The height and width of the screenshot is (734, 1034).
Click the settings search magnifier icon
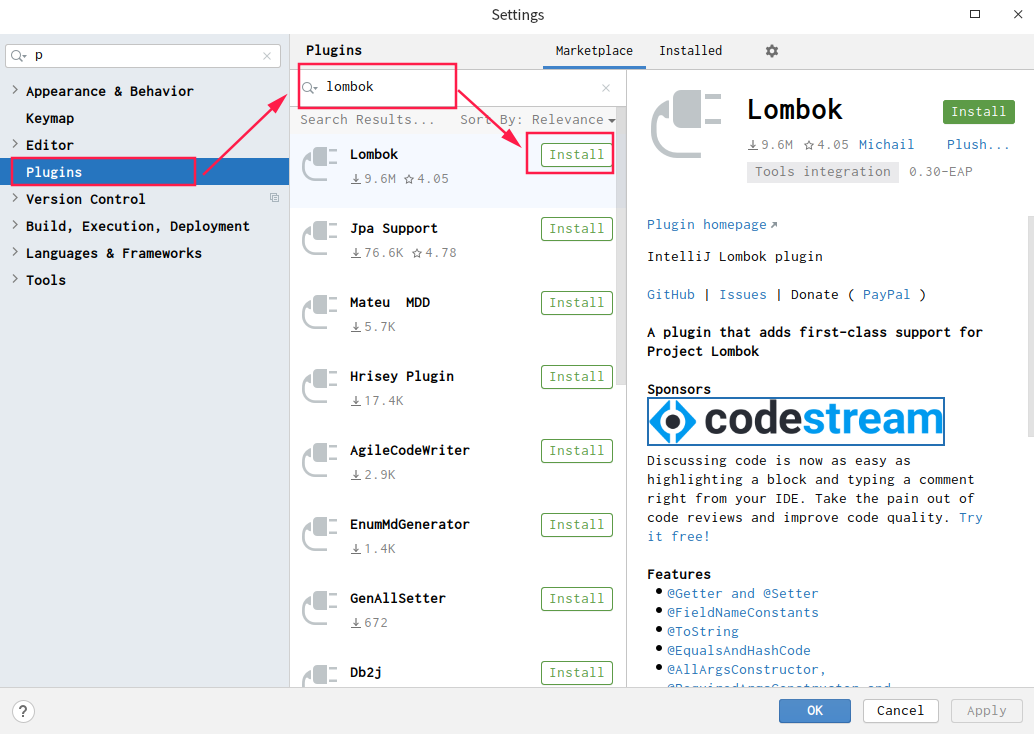18,56
